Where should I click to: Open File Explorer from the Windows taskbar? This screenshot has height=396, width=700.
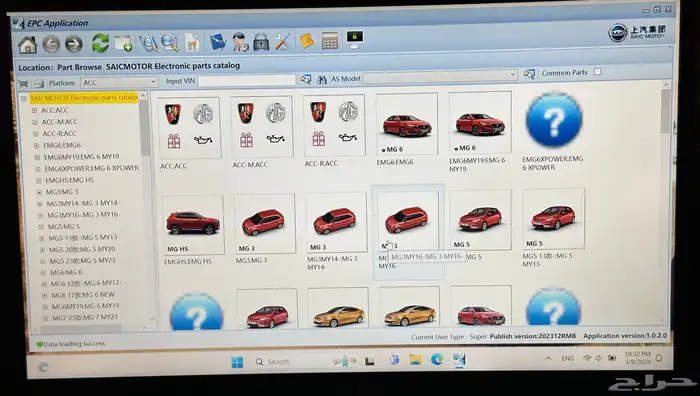tap(415, 360)
